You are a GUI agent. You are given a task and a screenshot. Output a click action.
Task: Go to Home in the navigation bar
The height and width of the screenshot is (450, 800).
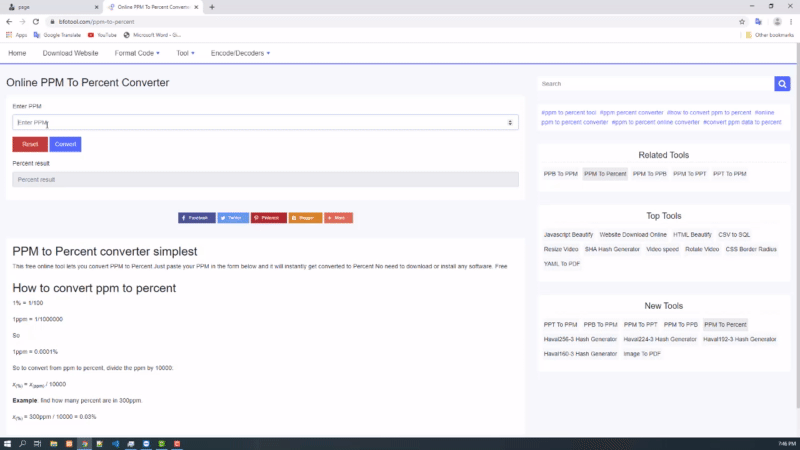point(17,52)
